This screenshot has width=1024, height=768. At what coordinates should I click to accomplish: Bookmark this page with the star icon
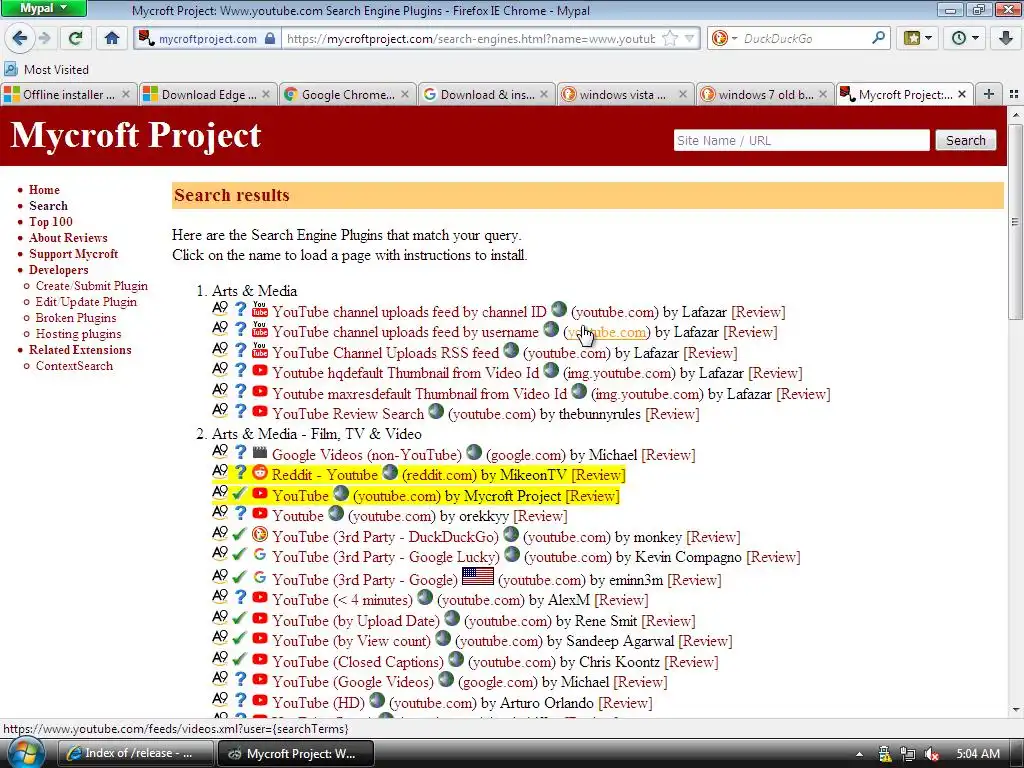pos(670,39)
